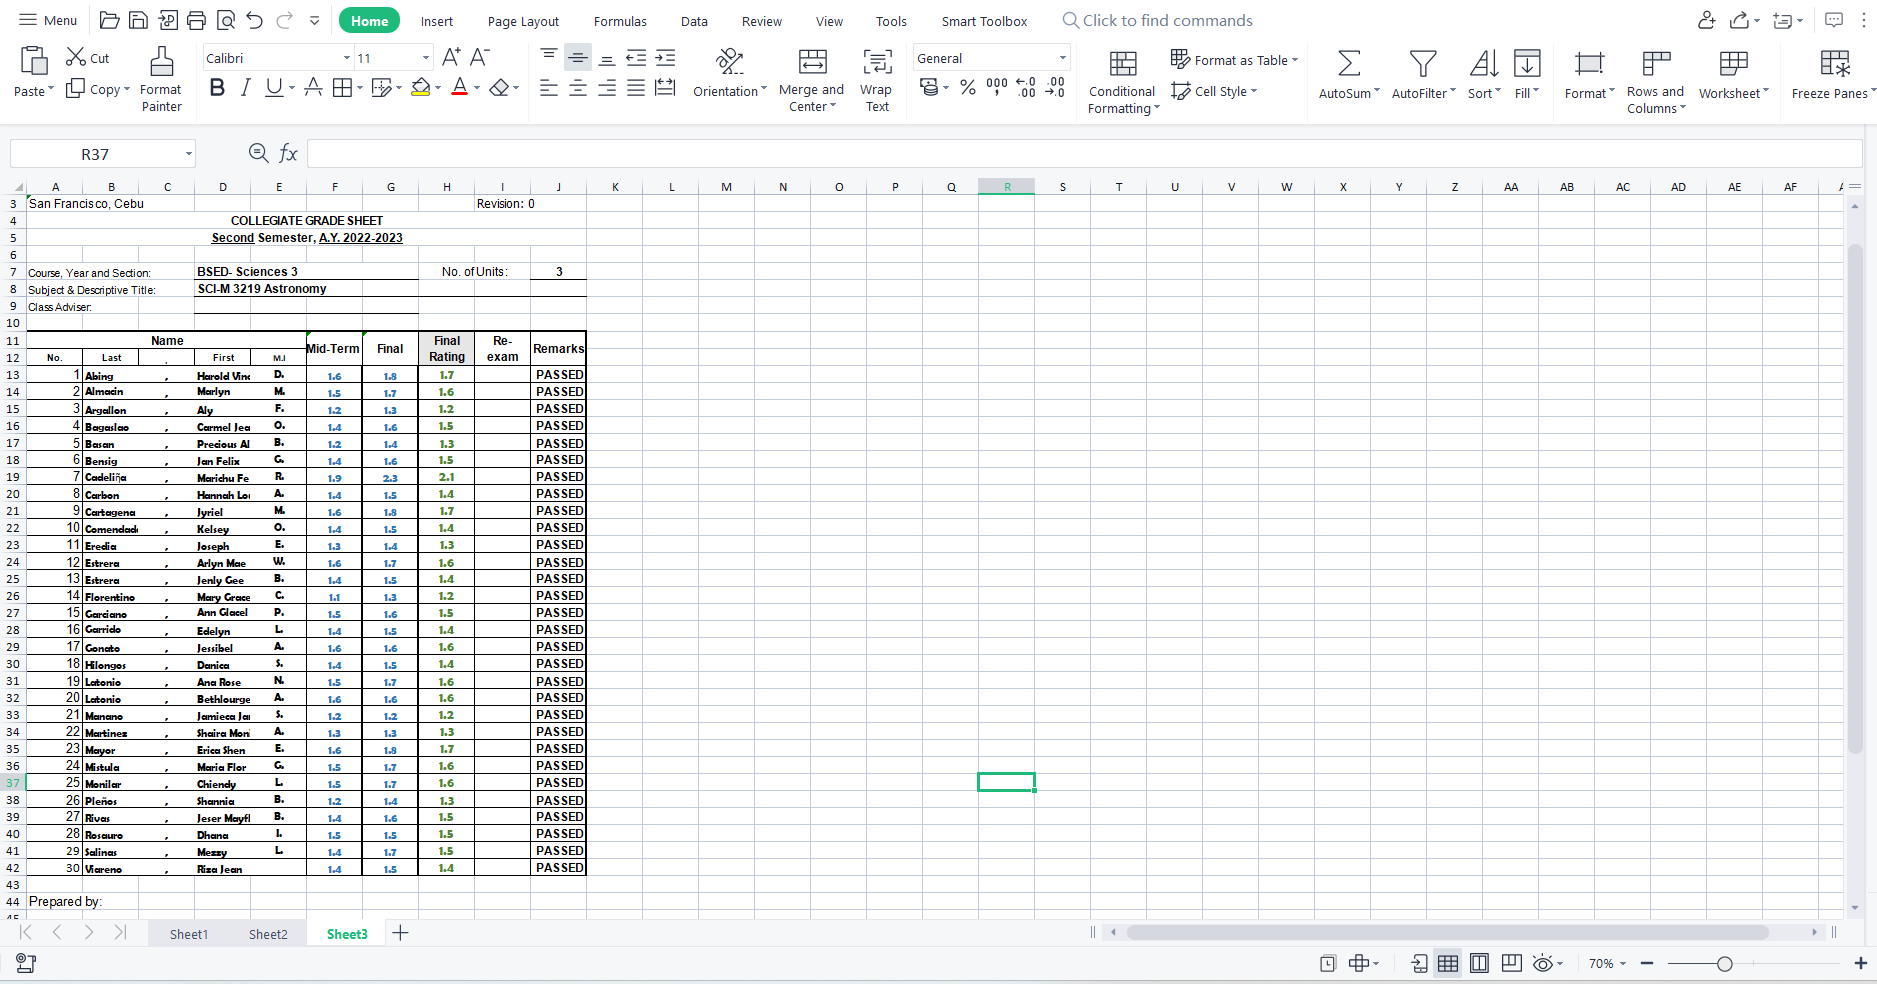Image resolution: width=1877 pixels, height=984 pixels.
Task: Toggle middle vertical alignment
Action: pos(578,57)
